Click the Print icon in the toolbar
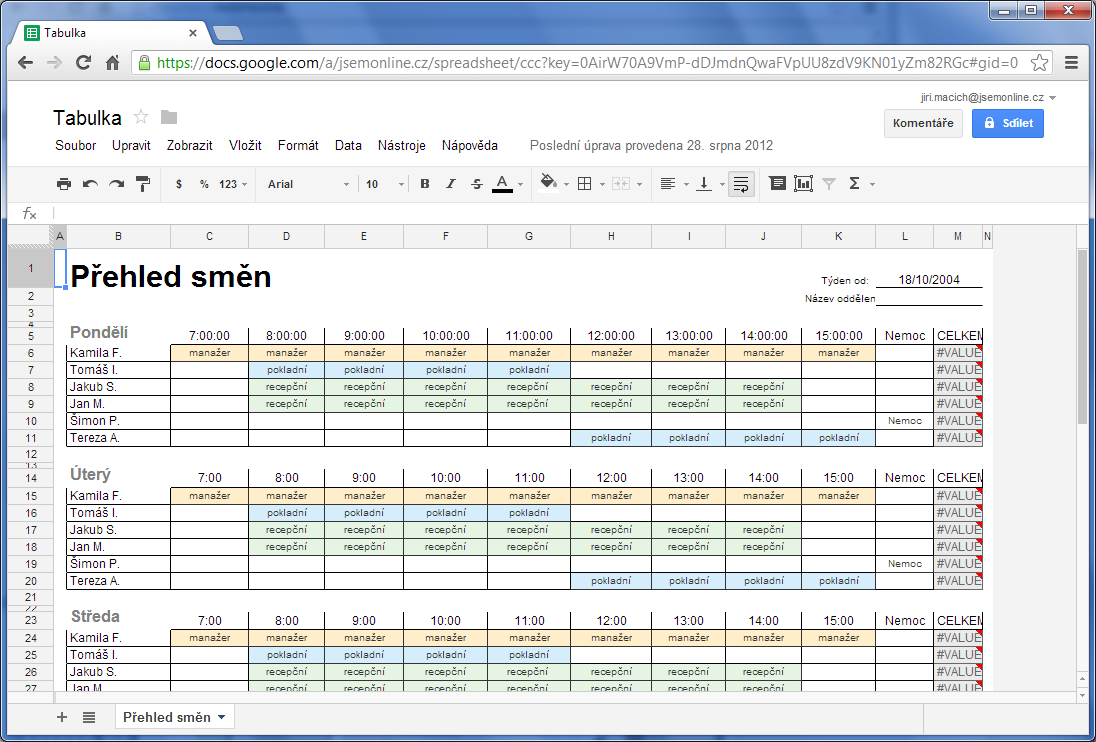The width and height of the screenshot is (1096, 742). click(x=64, y=184)
